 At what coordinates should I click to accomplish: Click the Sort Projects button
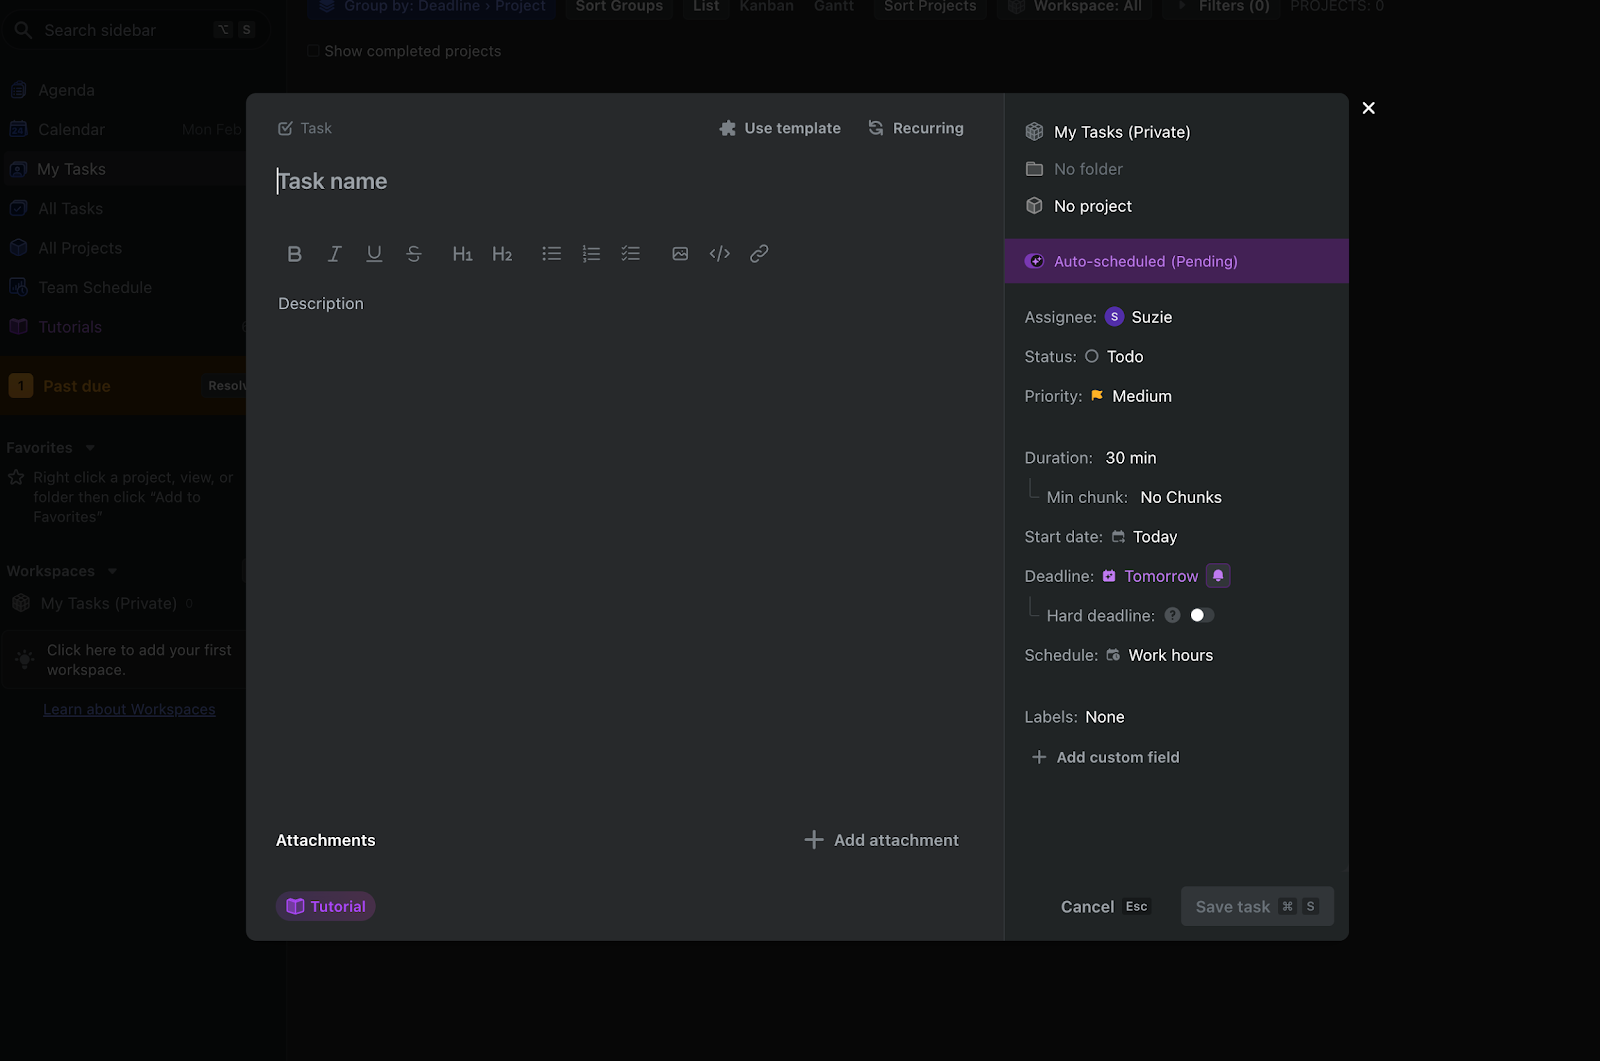point(930,7)
